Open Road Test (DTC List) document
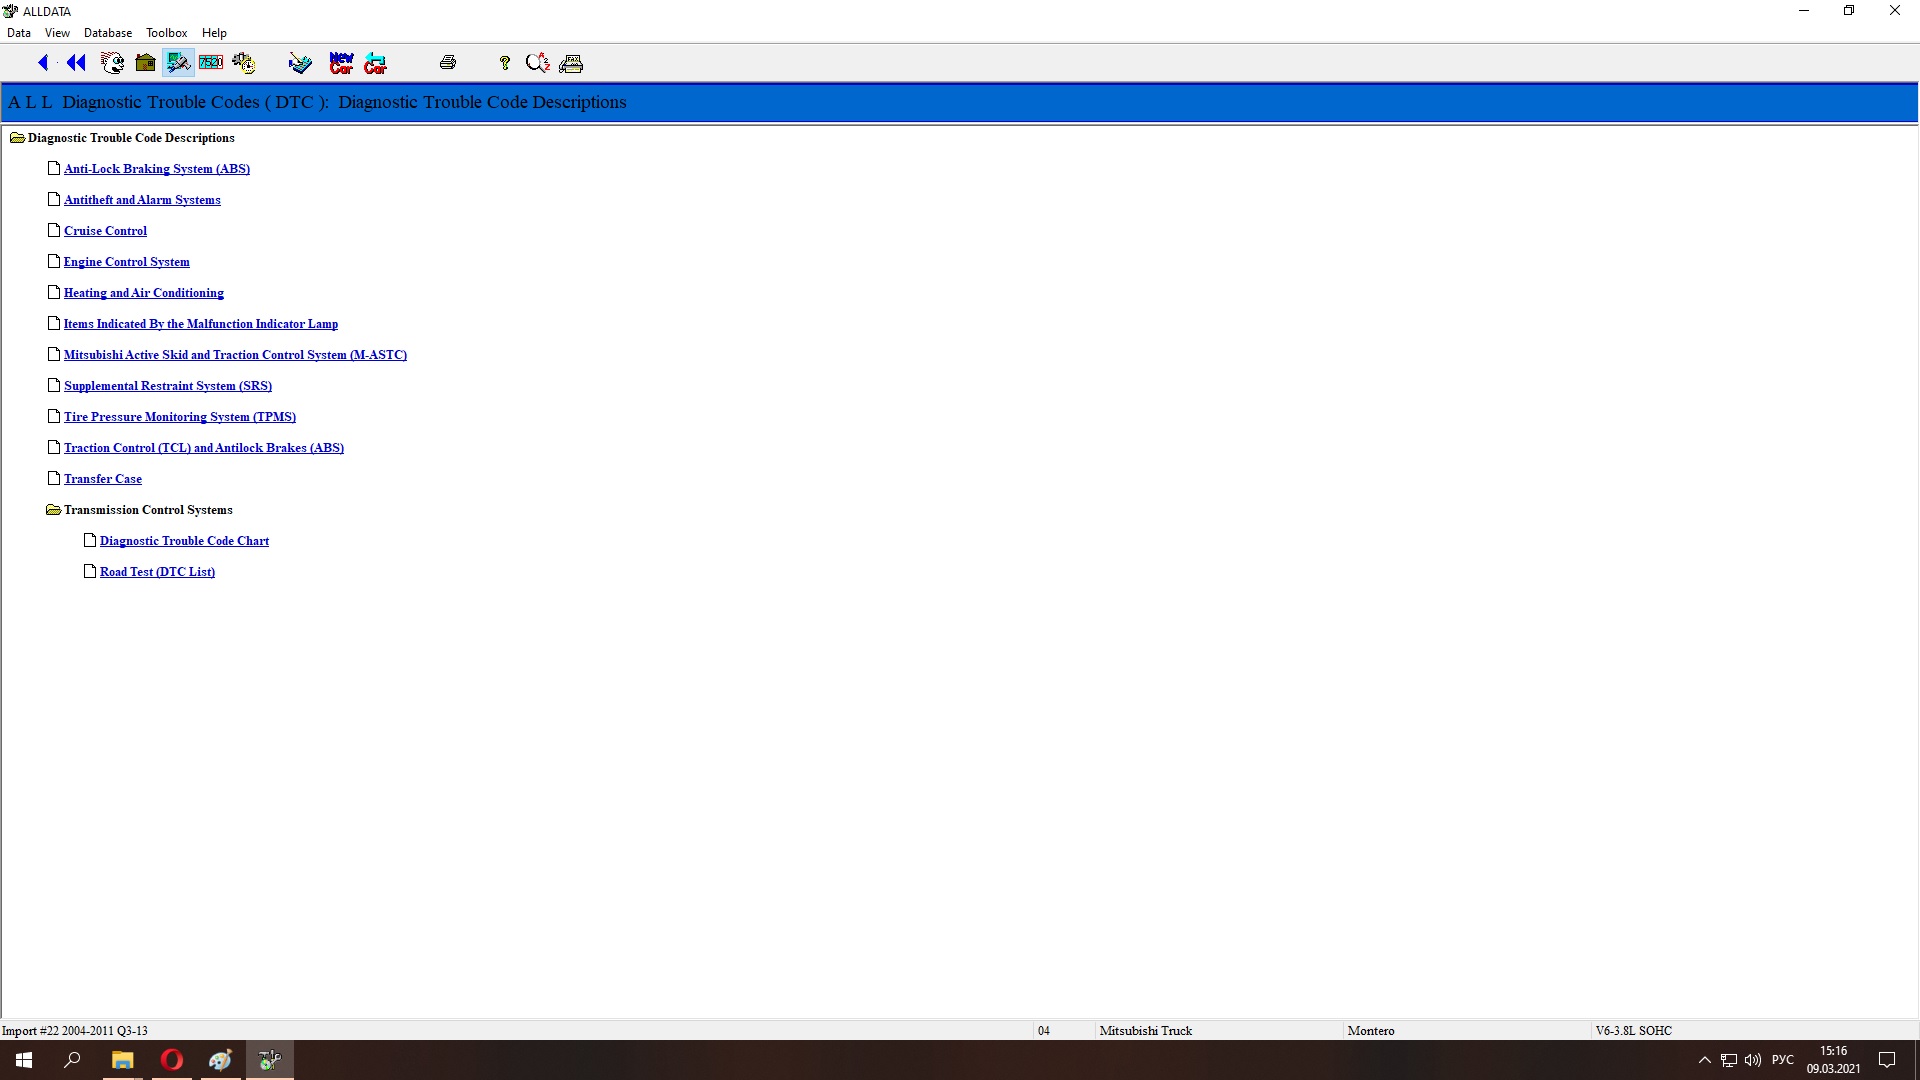The height and width of the screenshot is (1080, 1920). 157,572
